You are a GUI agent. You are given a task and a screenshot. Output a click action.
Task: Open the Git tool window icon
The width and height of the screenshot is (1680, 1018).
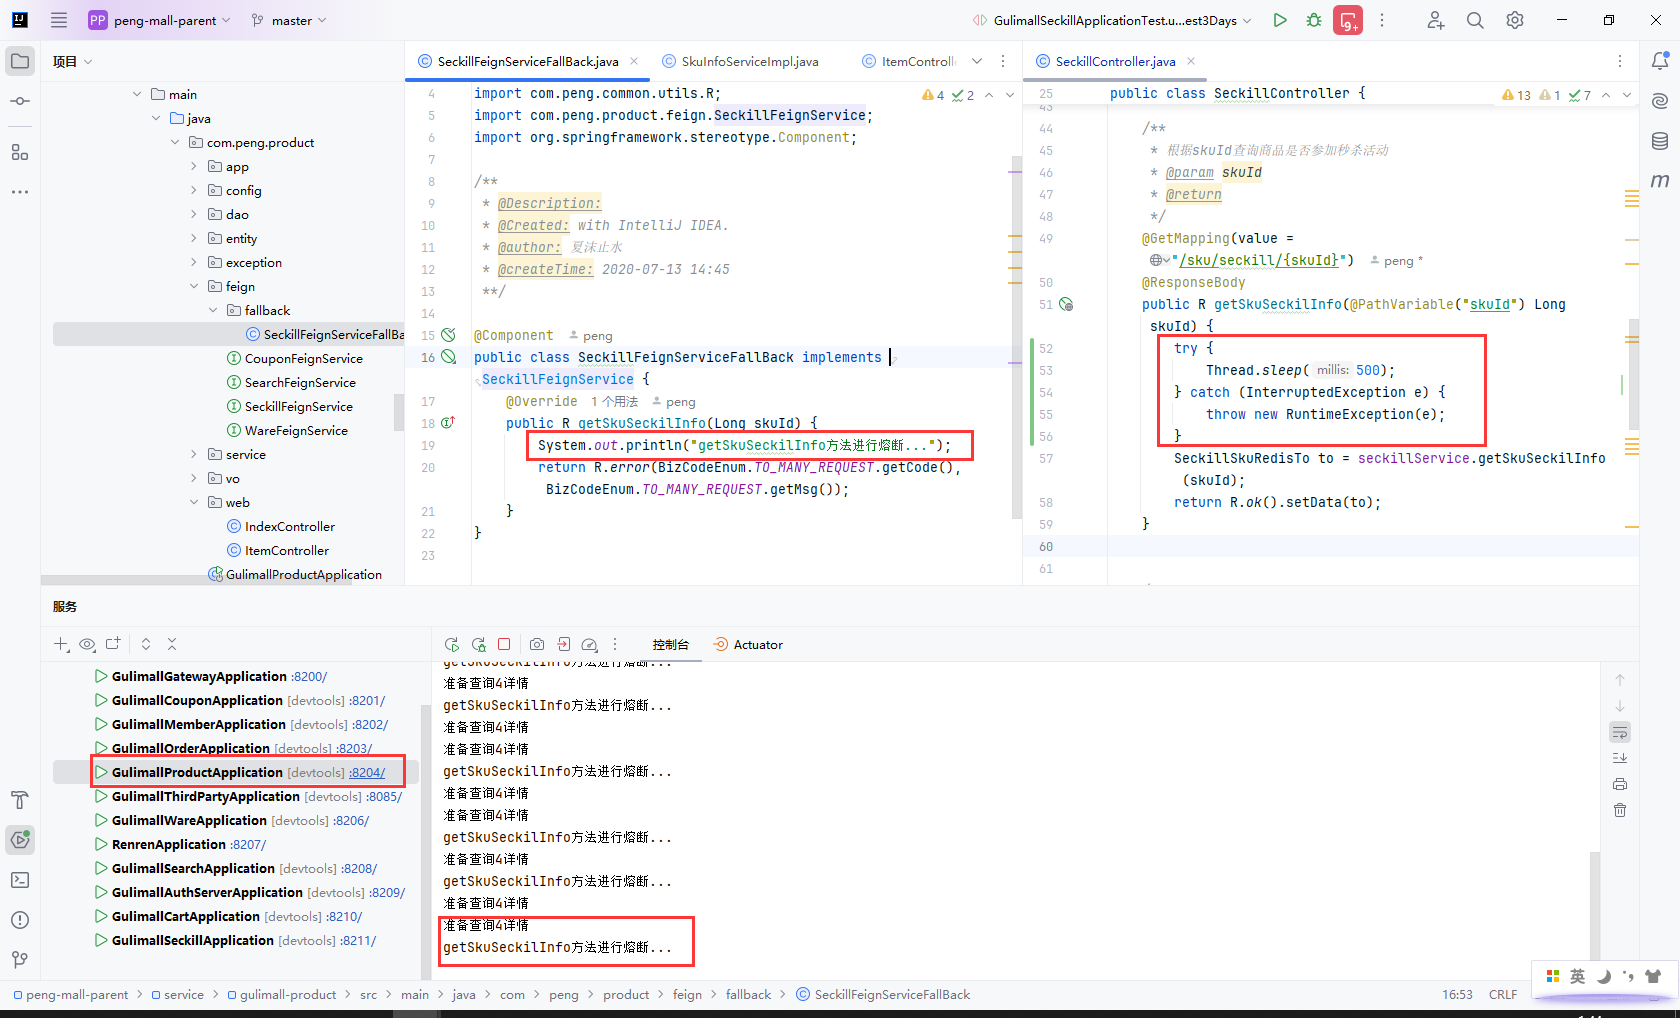[20, 960]
